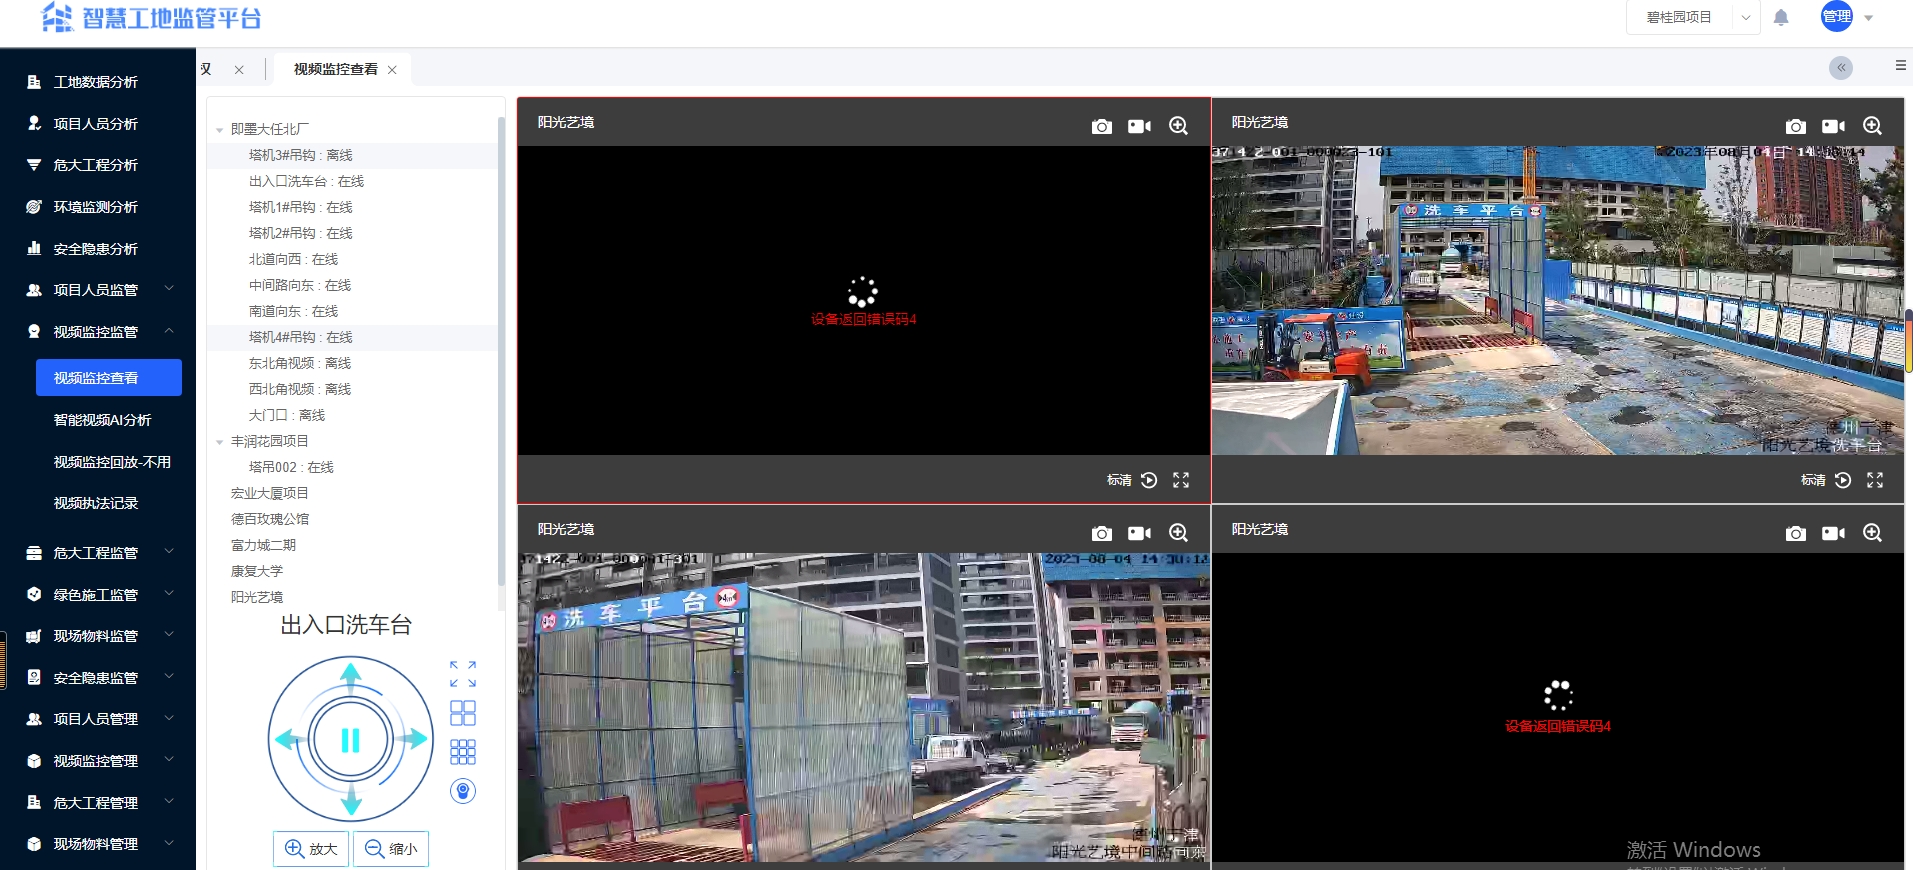Screen dimensions: 1913x870
Task: Start recording in top-right video panel
Action: pos(1833,126)
